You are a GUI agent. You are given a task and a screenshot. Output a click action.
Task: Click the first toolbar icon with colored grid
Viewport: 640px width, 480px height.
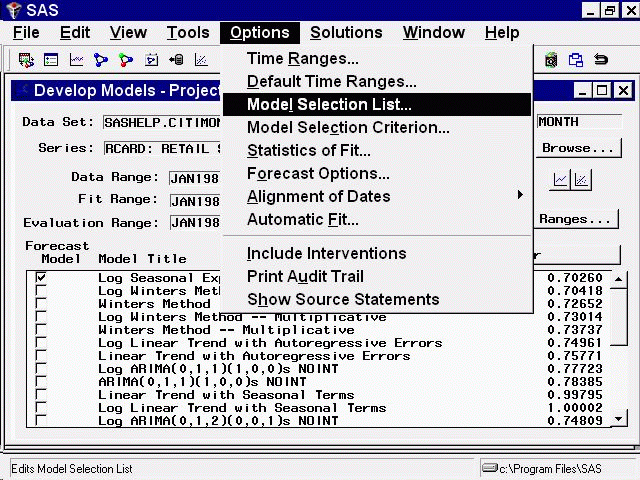point(27,60)
